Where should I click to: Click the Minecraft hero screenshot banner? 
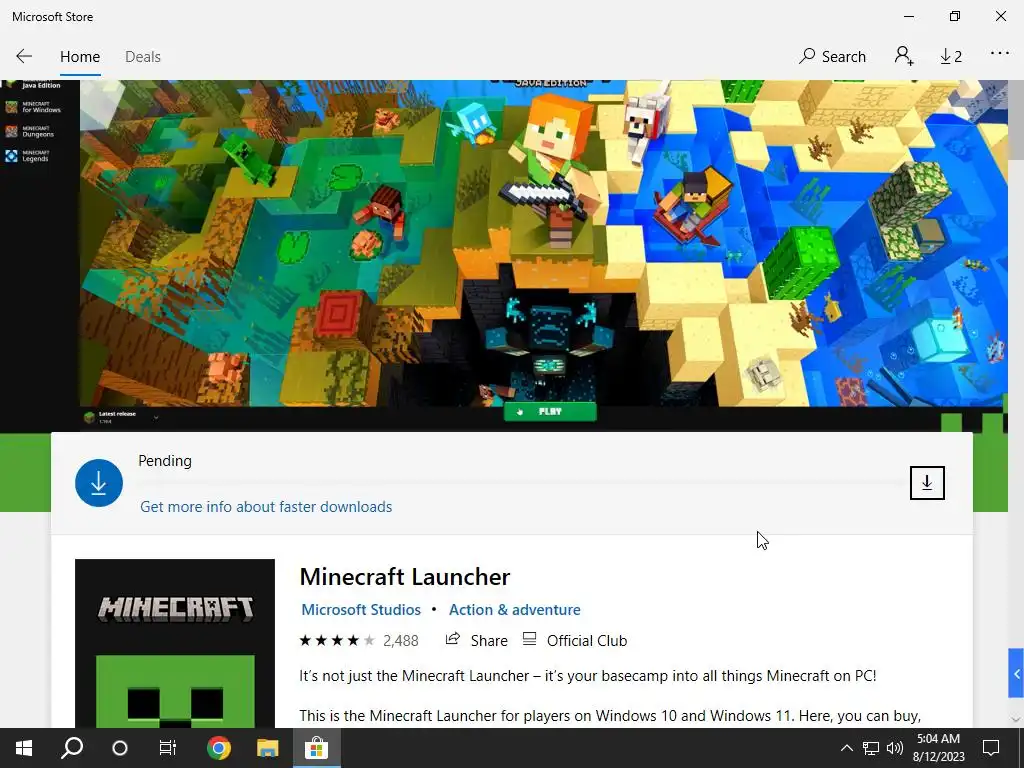click(x=504, y=255)
